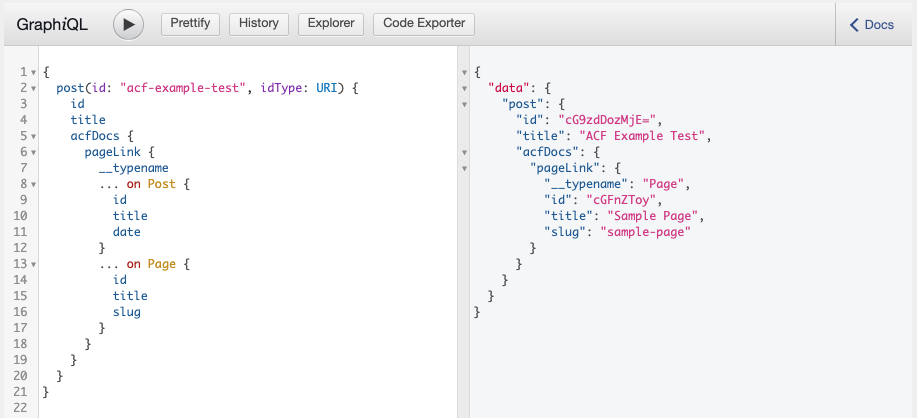The width and height of the screenshot is (917, 418).
Task: Collapse the '... on Page' fragment
Action: (34, 265)
